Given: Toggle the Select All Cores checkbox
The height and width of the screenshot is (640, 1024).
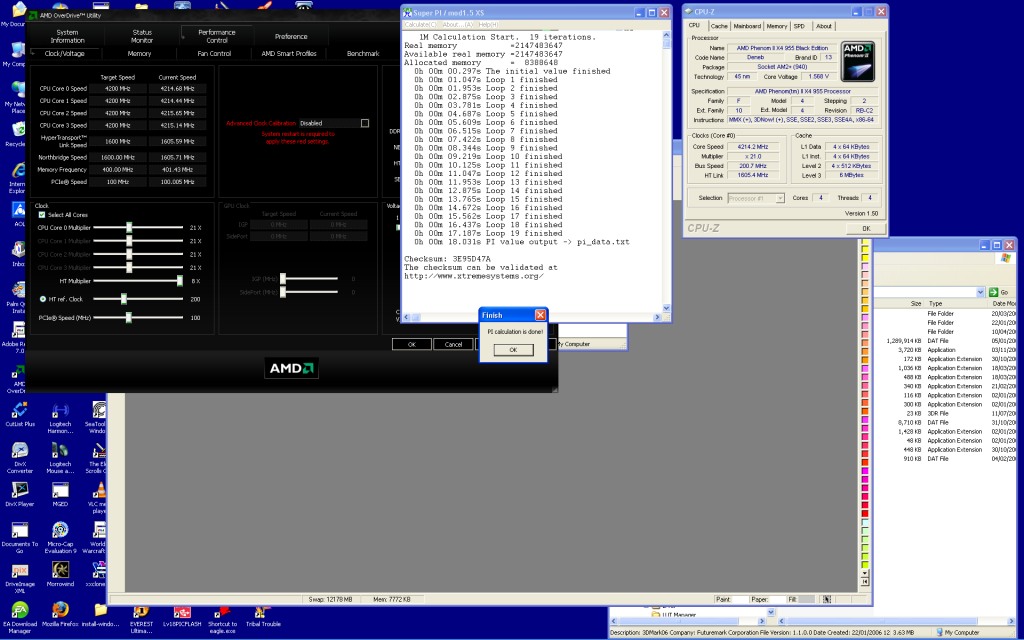Looking at the screenshot, I should [41, 215].
